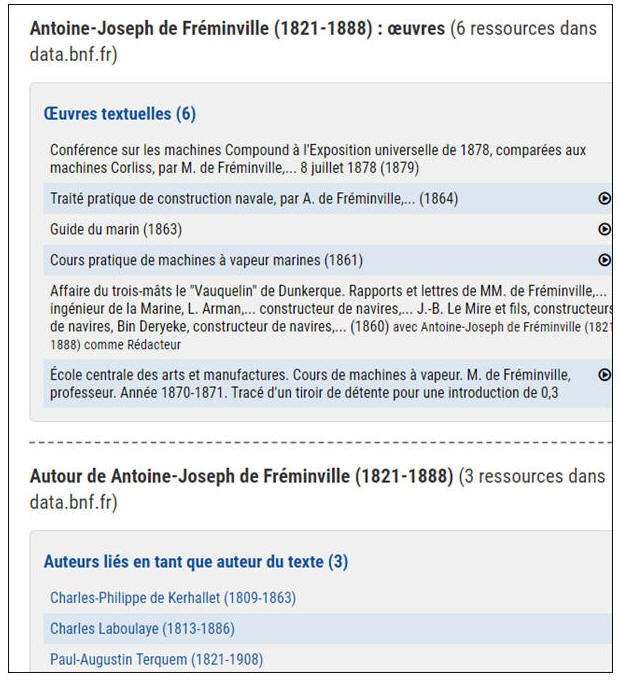The image size is (618, 682).
Task: Open Cours pratique de machines à vapeur marines
Action: click(x=206, y=260)
